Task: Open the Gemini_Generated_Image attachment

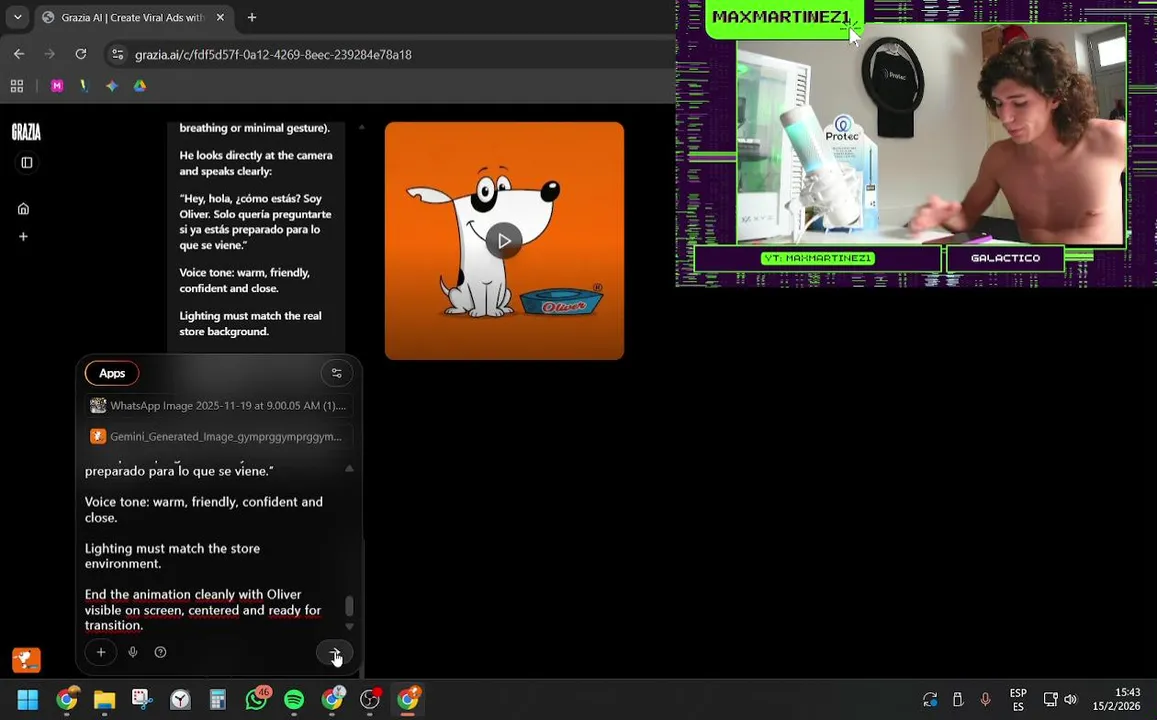Action: [x=218, y=437]
